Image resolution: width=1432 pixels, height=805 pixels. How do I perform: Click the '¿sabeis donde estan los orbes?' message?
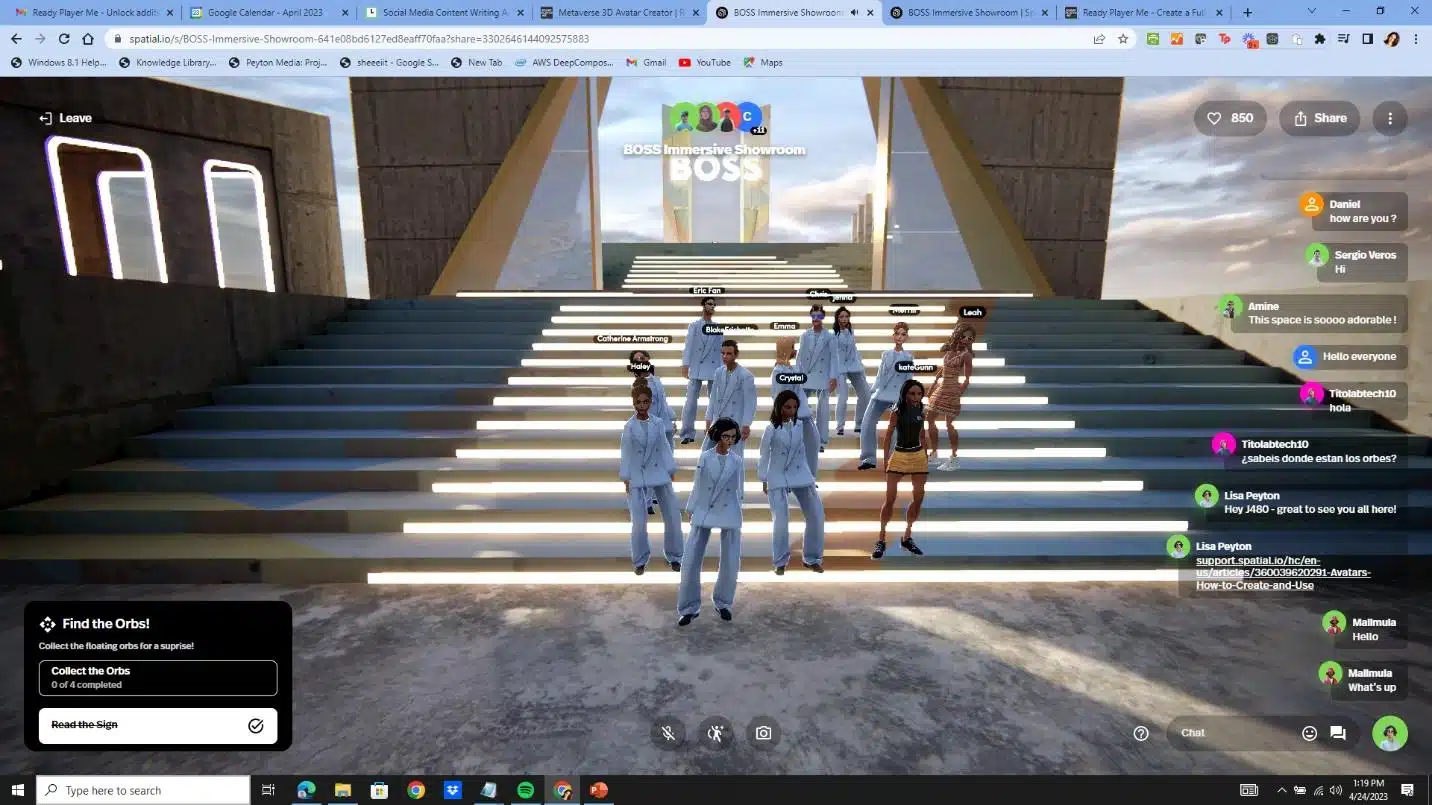(x=1318, y=458)
